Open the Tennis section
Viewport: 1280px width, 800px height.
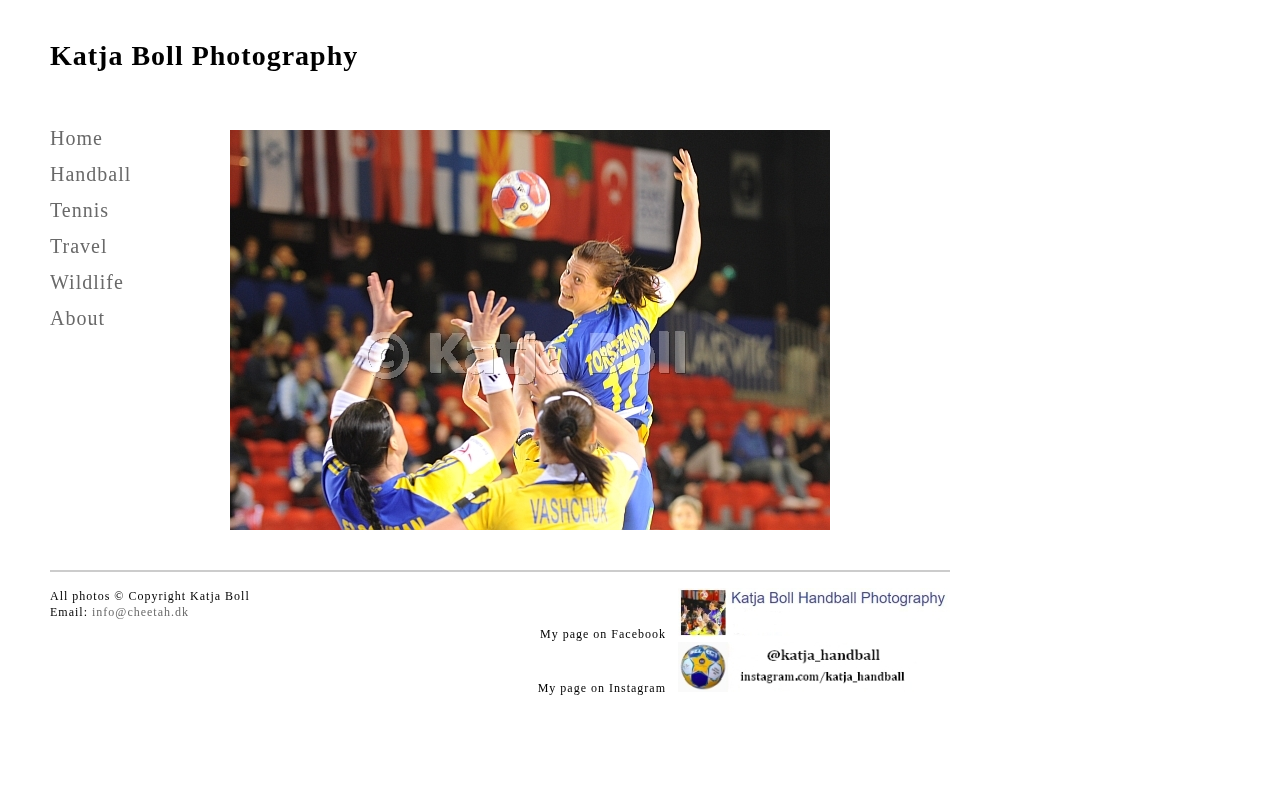click(79, 211)
